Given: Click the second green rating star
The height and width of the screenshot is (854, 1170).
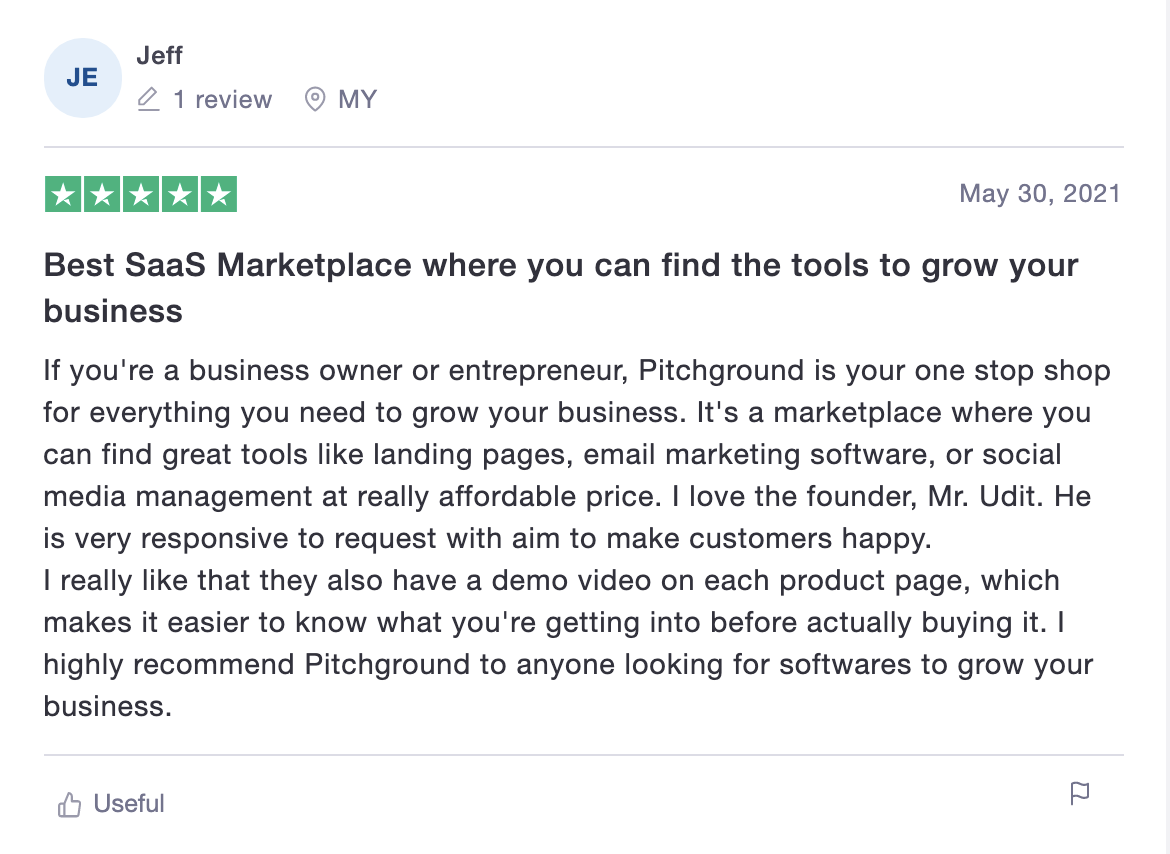Looking at the screenshot, I should (x=102, y=194).
